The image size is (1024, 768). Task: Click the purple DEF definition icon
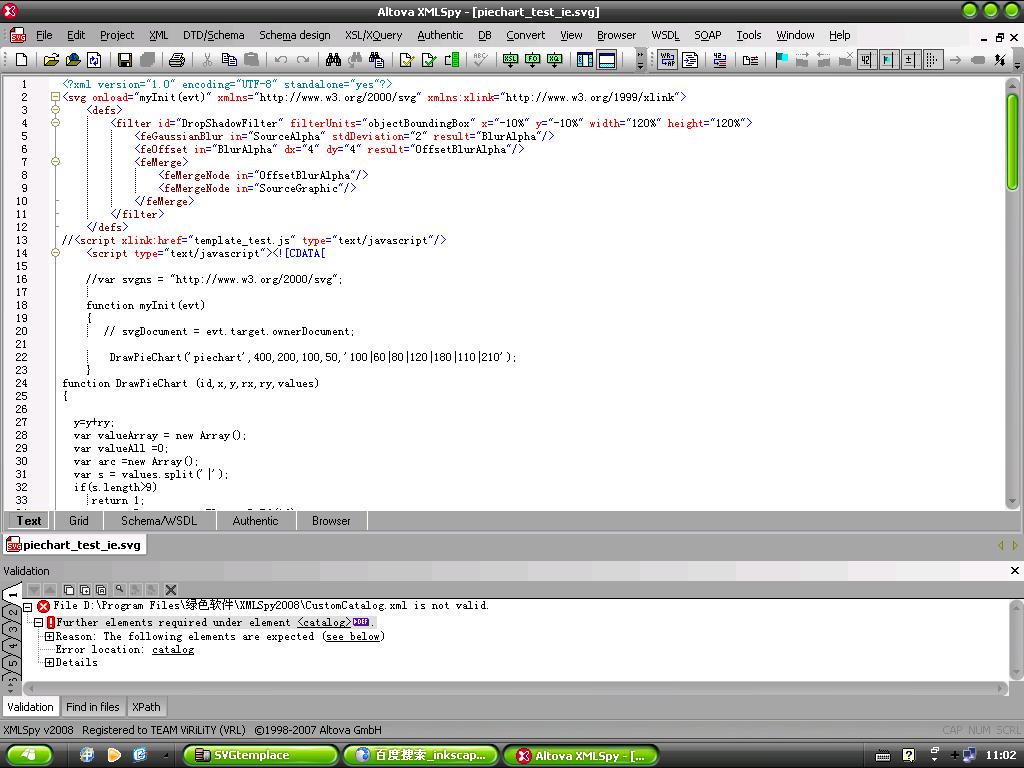[360, 622]
